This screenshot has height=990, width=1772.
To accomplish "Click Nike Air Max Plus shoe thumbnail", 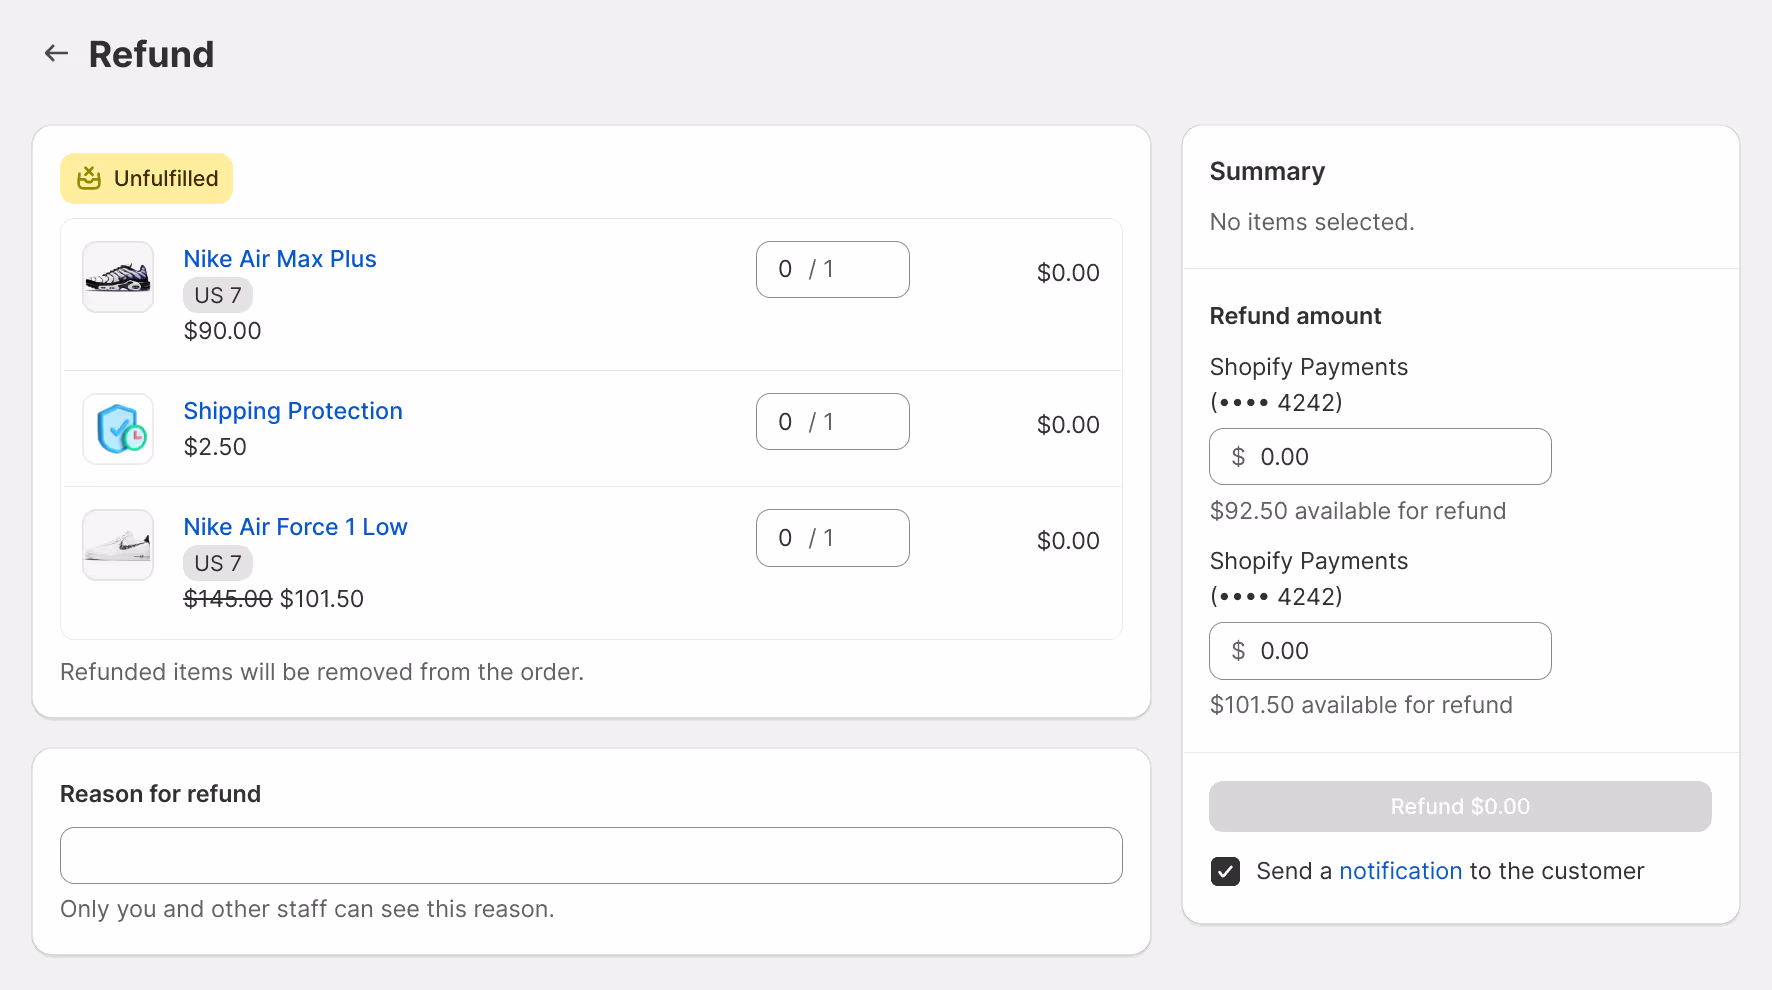I will (118, 277).
